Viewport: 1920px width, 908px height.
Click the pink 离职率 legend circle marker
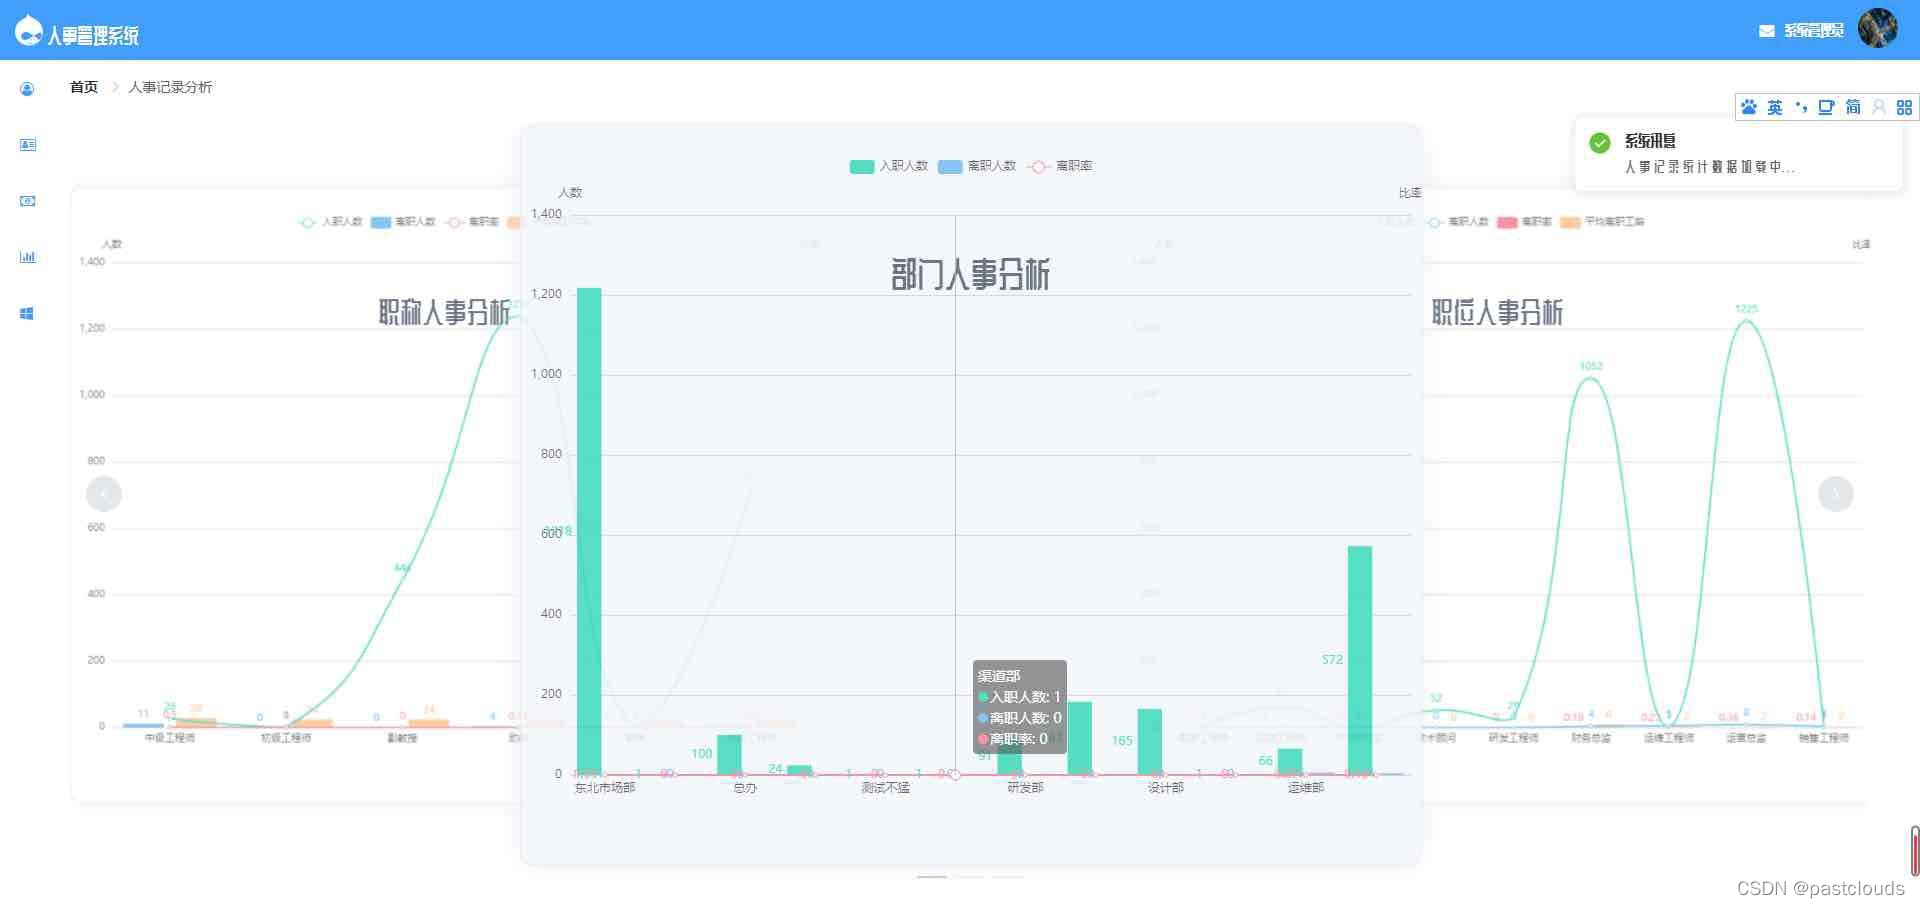[1039, 167]
